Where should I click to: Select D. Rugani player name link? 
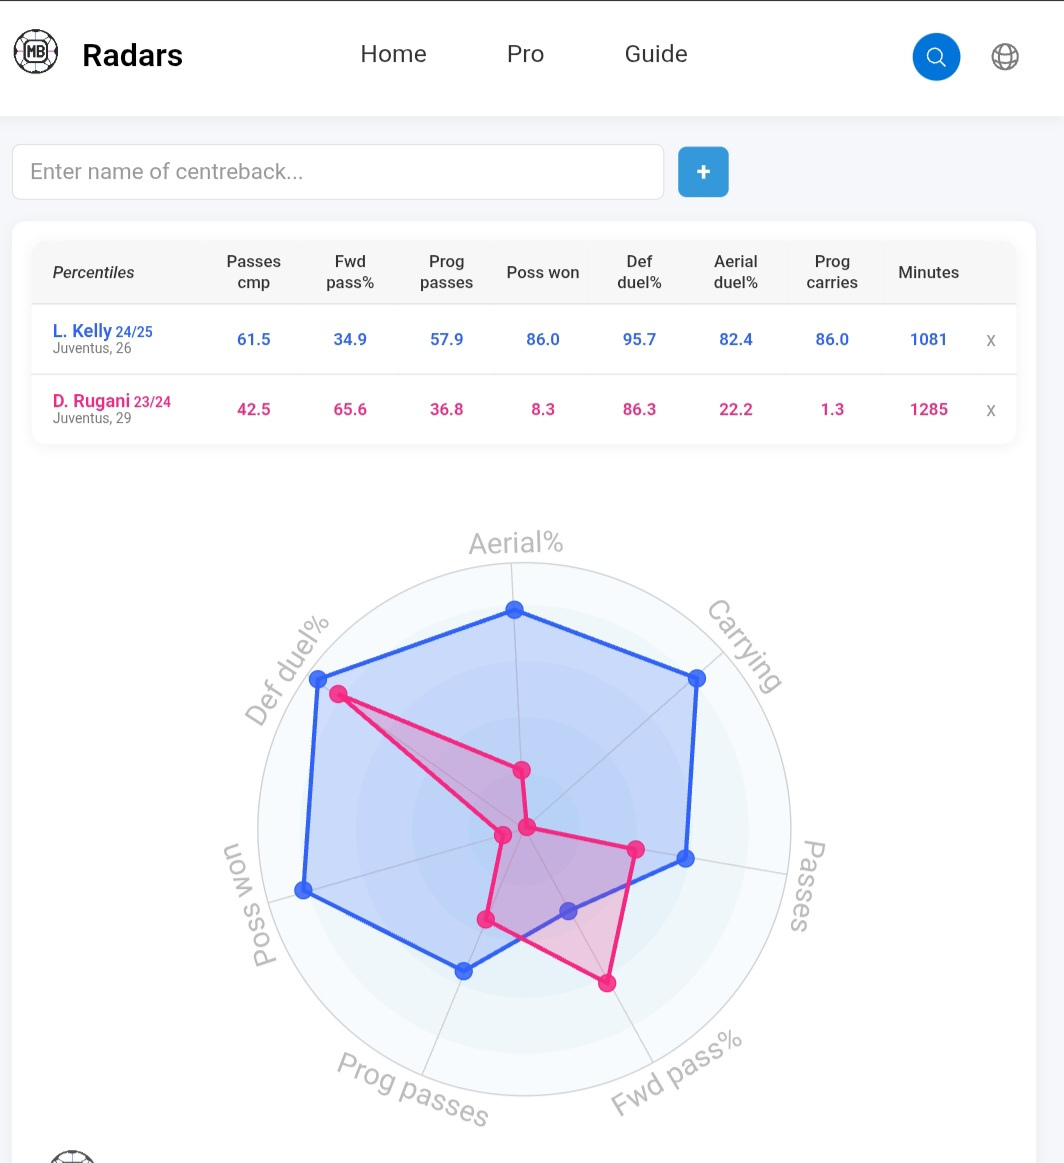click(91, 401)
